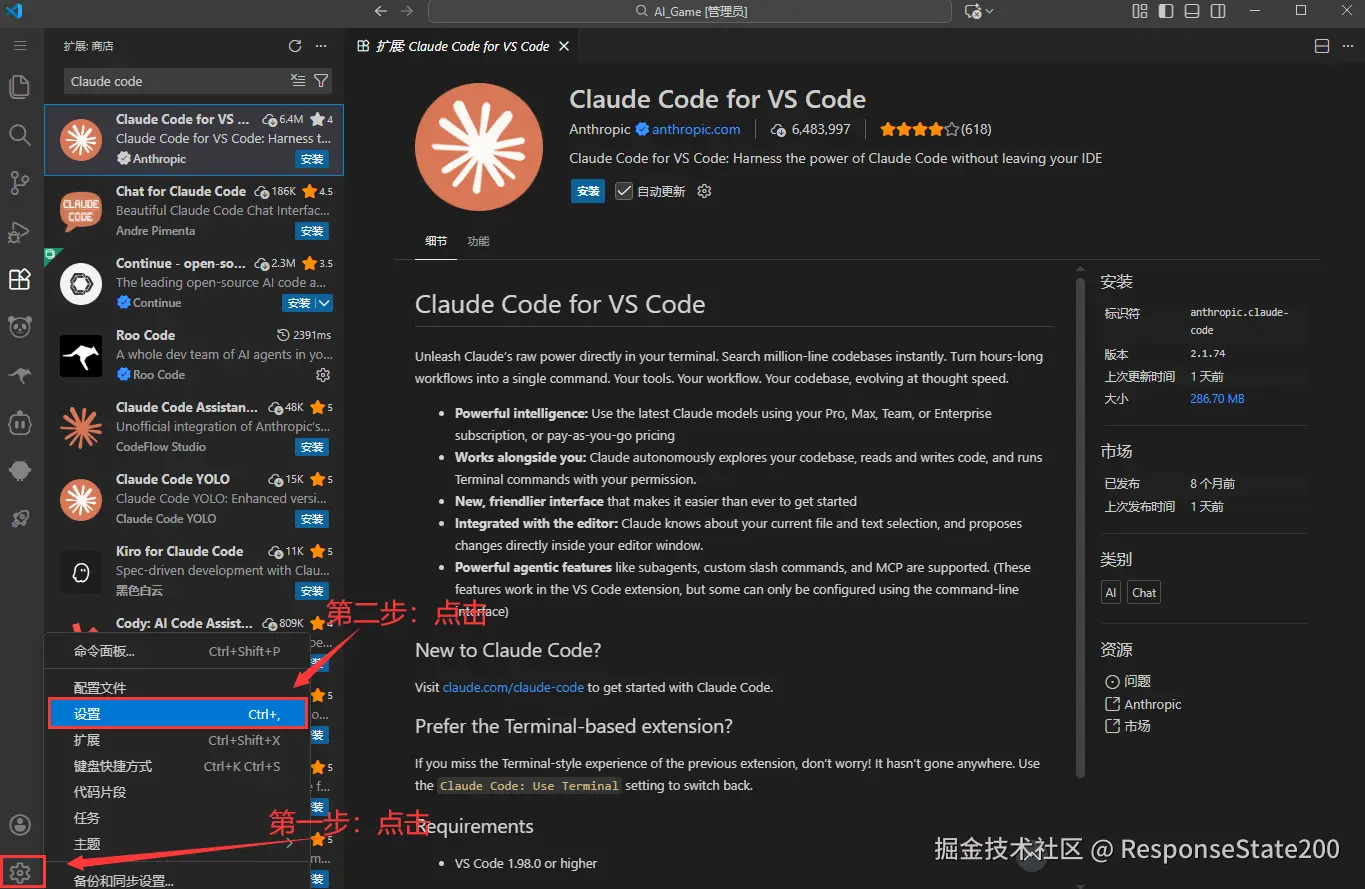Toggle the 自动更新 checkbox
Viewport: 1365px width, 889px height.
[624, 191]
